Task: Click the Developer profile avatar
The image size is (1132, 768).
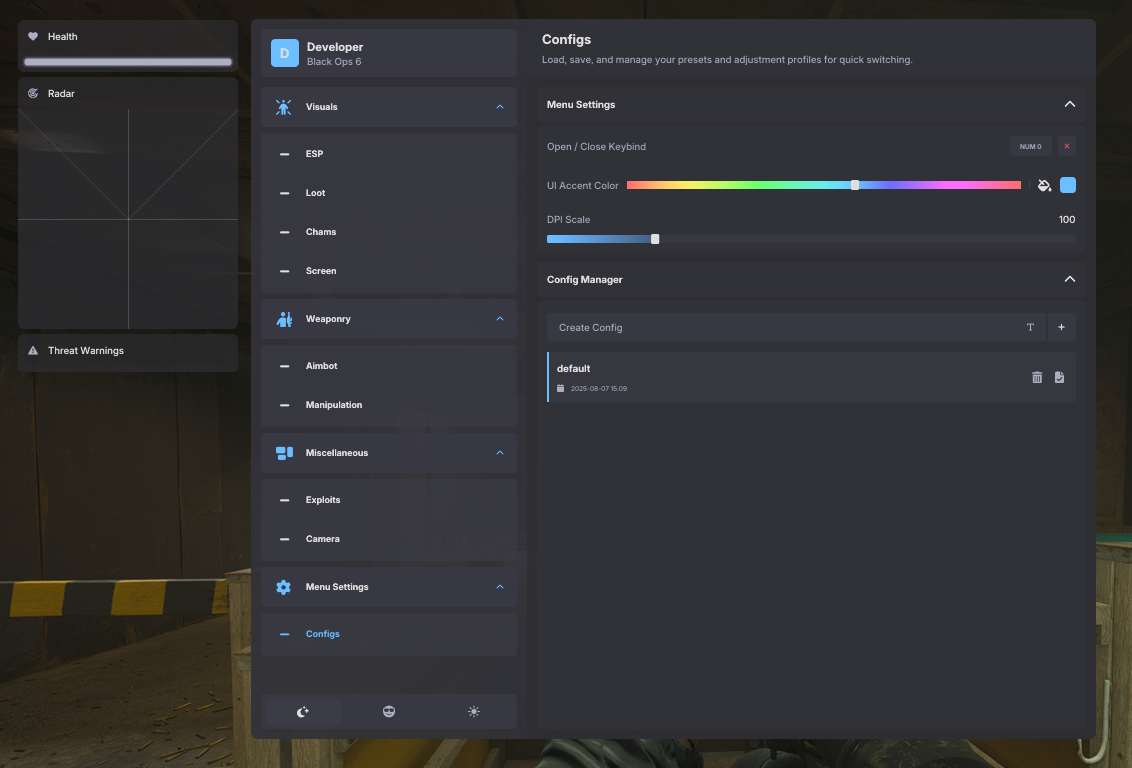Action: click(x=285, y=53)
